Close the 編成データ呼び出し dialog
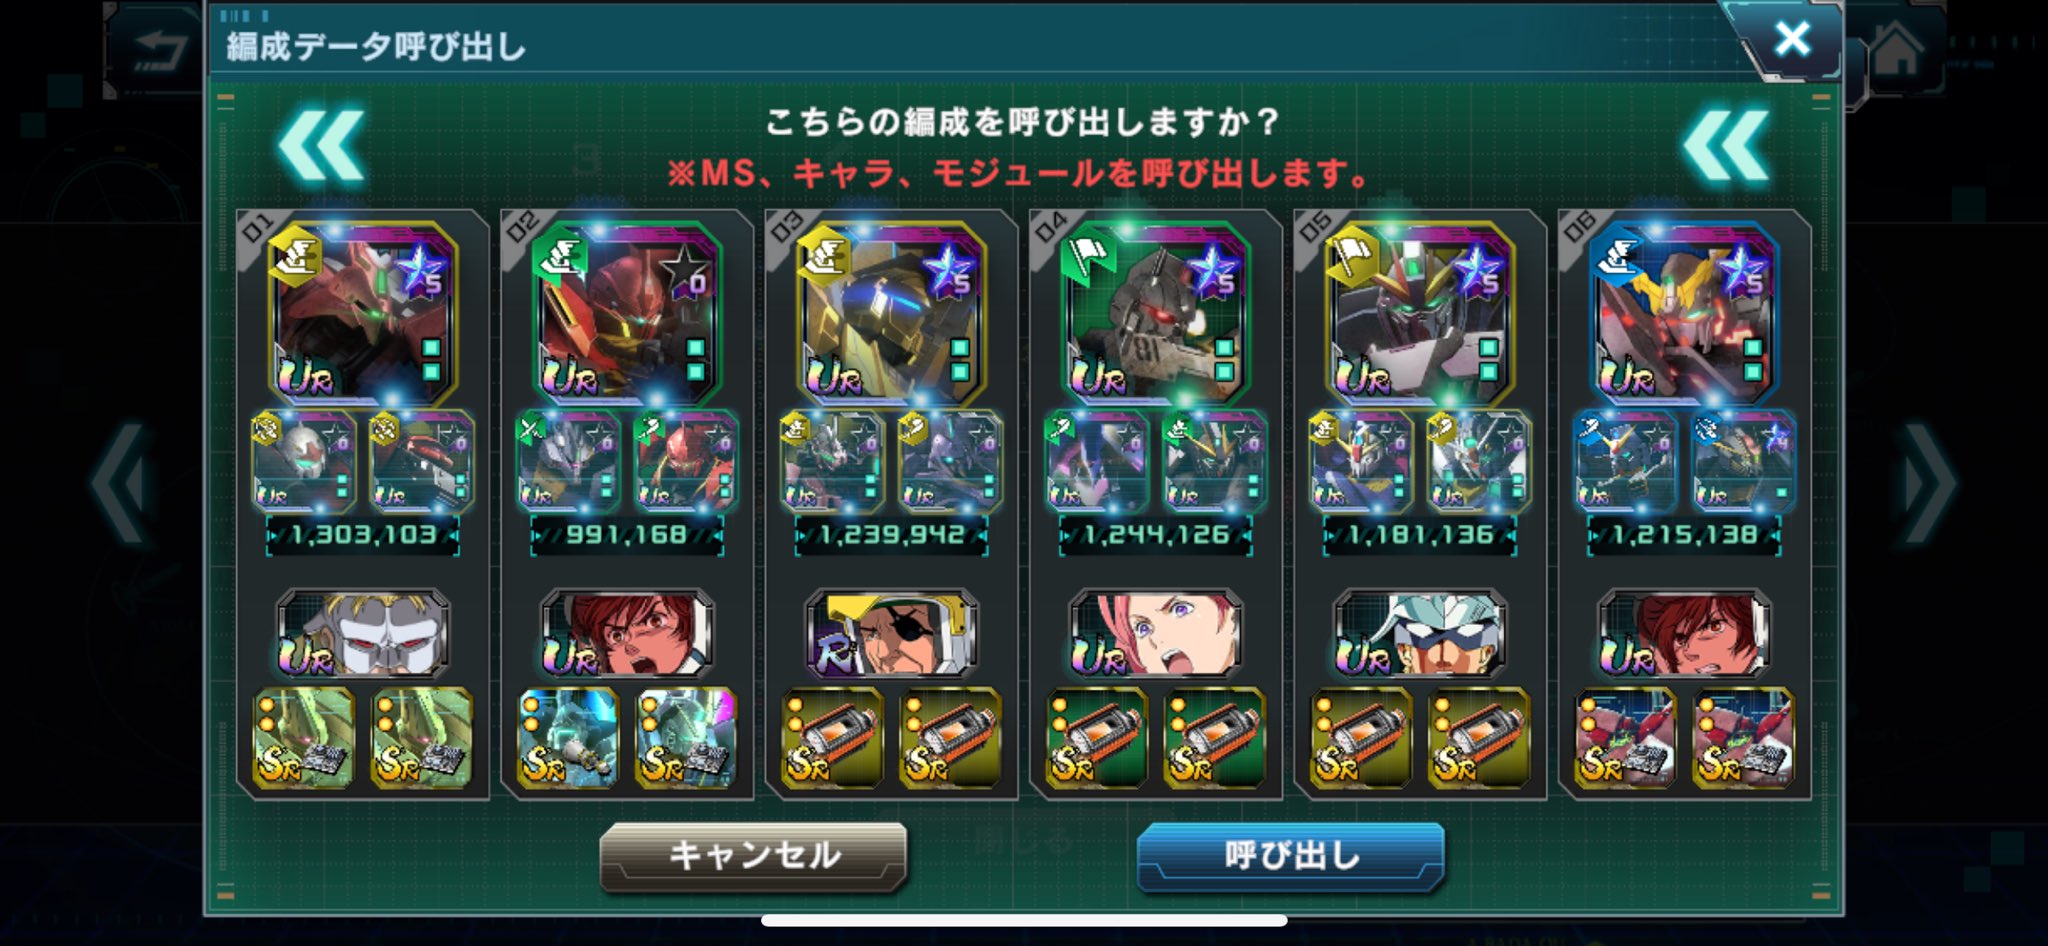This screenshot has height=946, width=2048. 1792,40
